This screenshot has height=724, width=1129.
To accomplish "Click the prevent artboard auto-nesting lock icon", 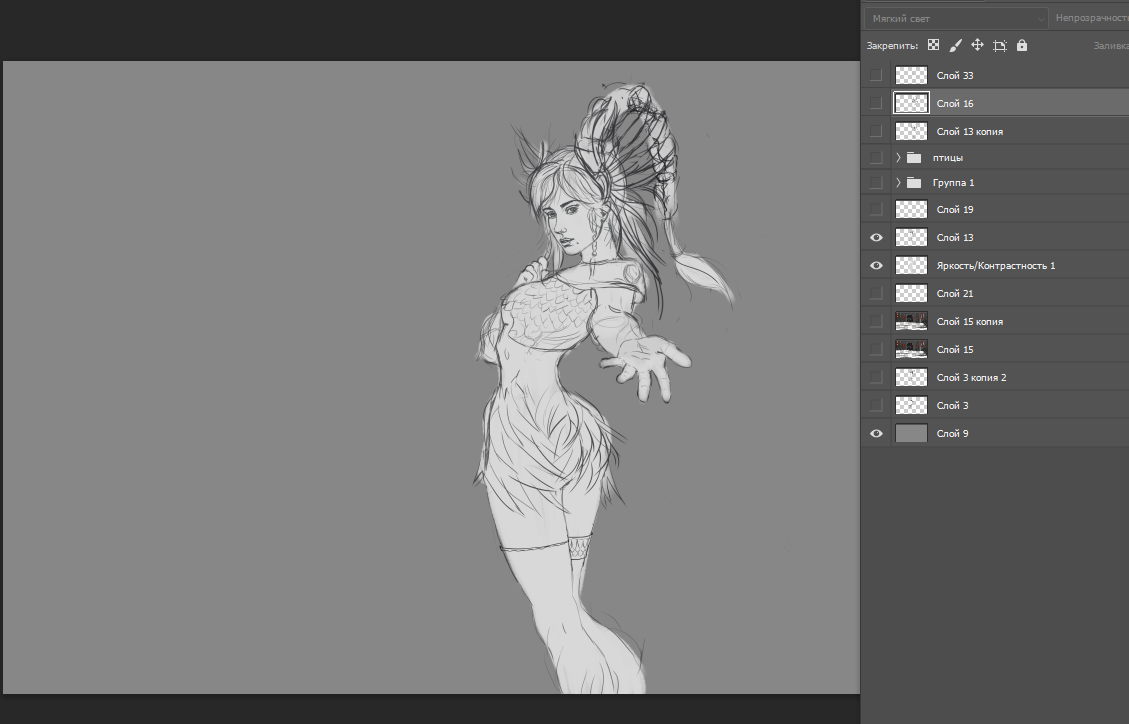I will pyautogui.click(x=999, y=46).
